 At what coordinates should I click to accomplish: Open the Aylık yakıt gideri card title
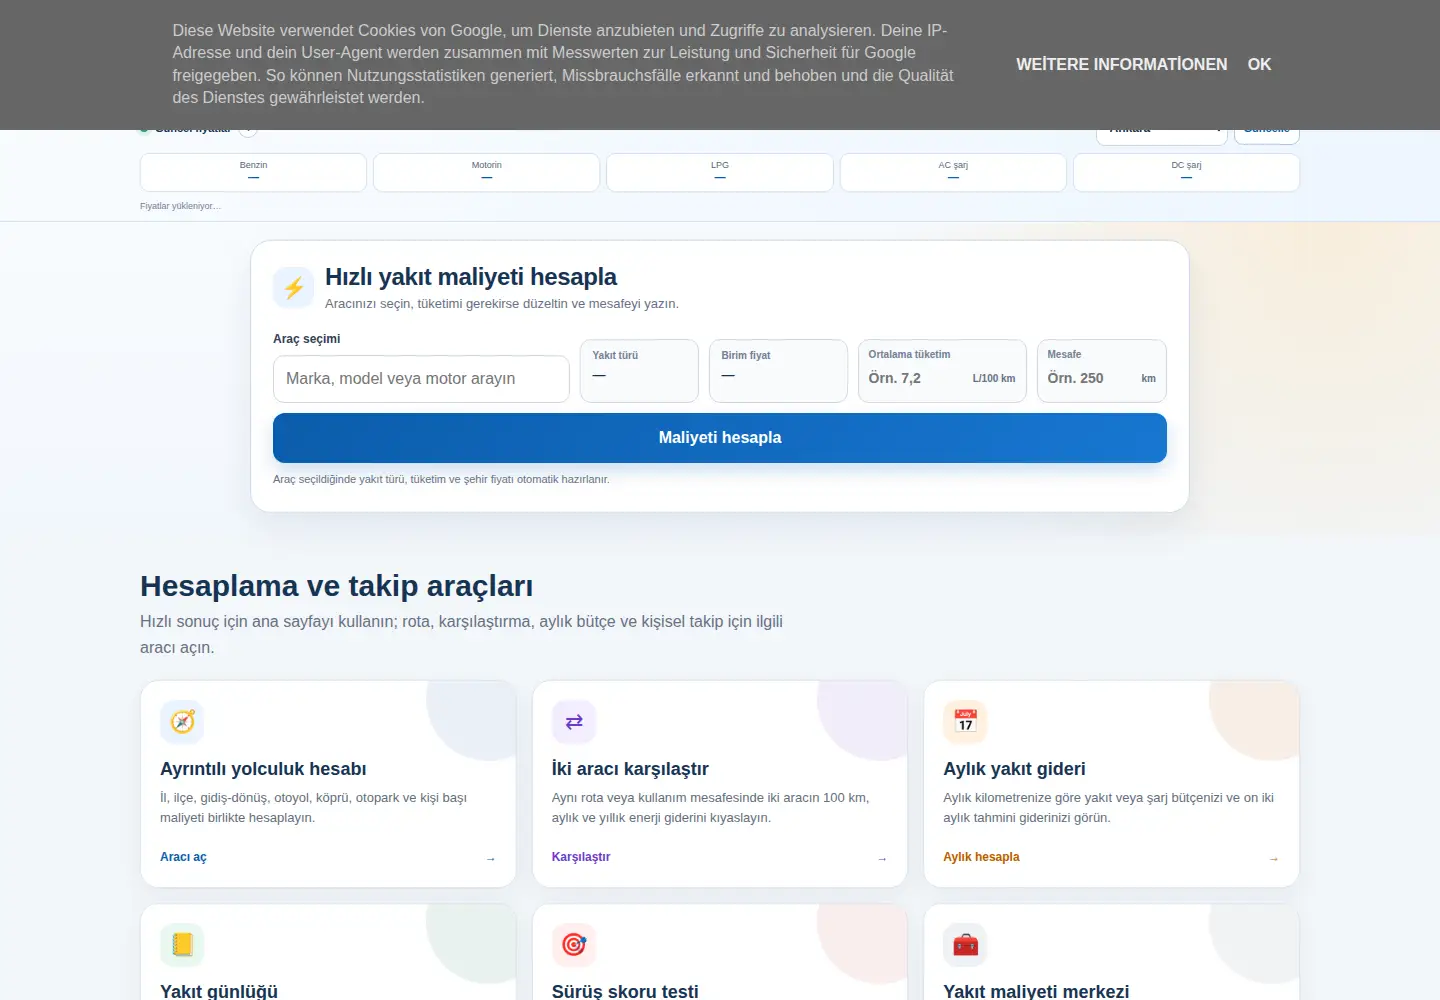coord(1014,769)
